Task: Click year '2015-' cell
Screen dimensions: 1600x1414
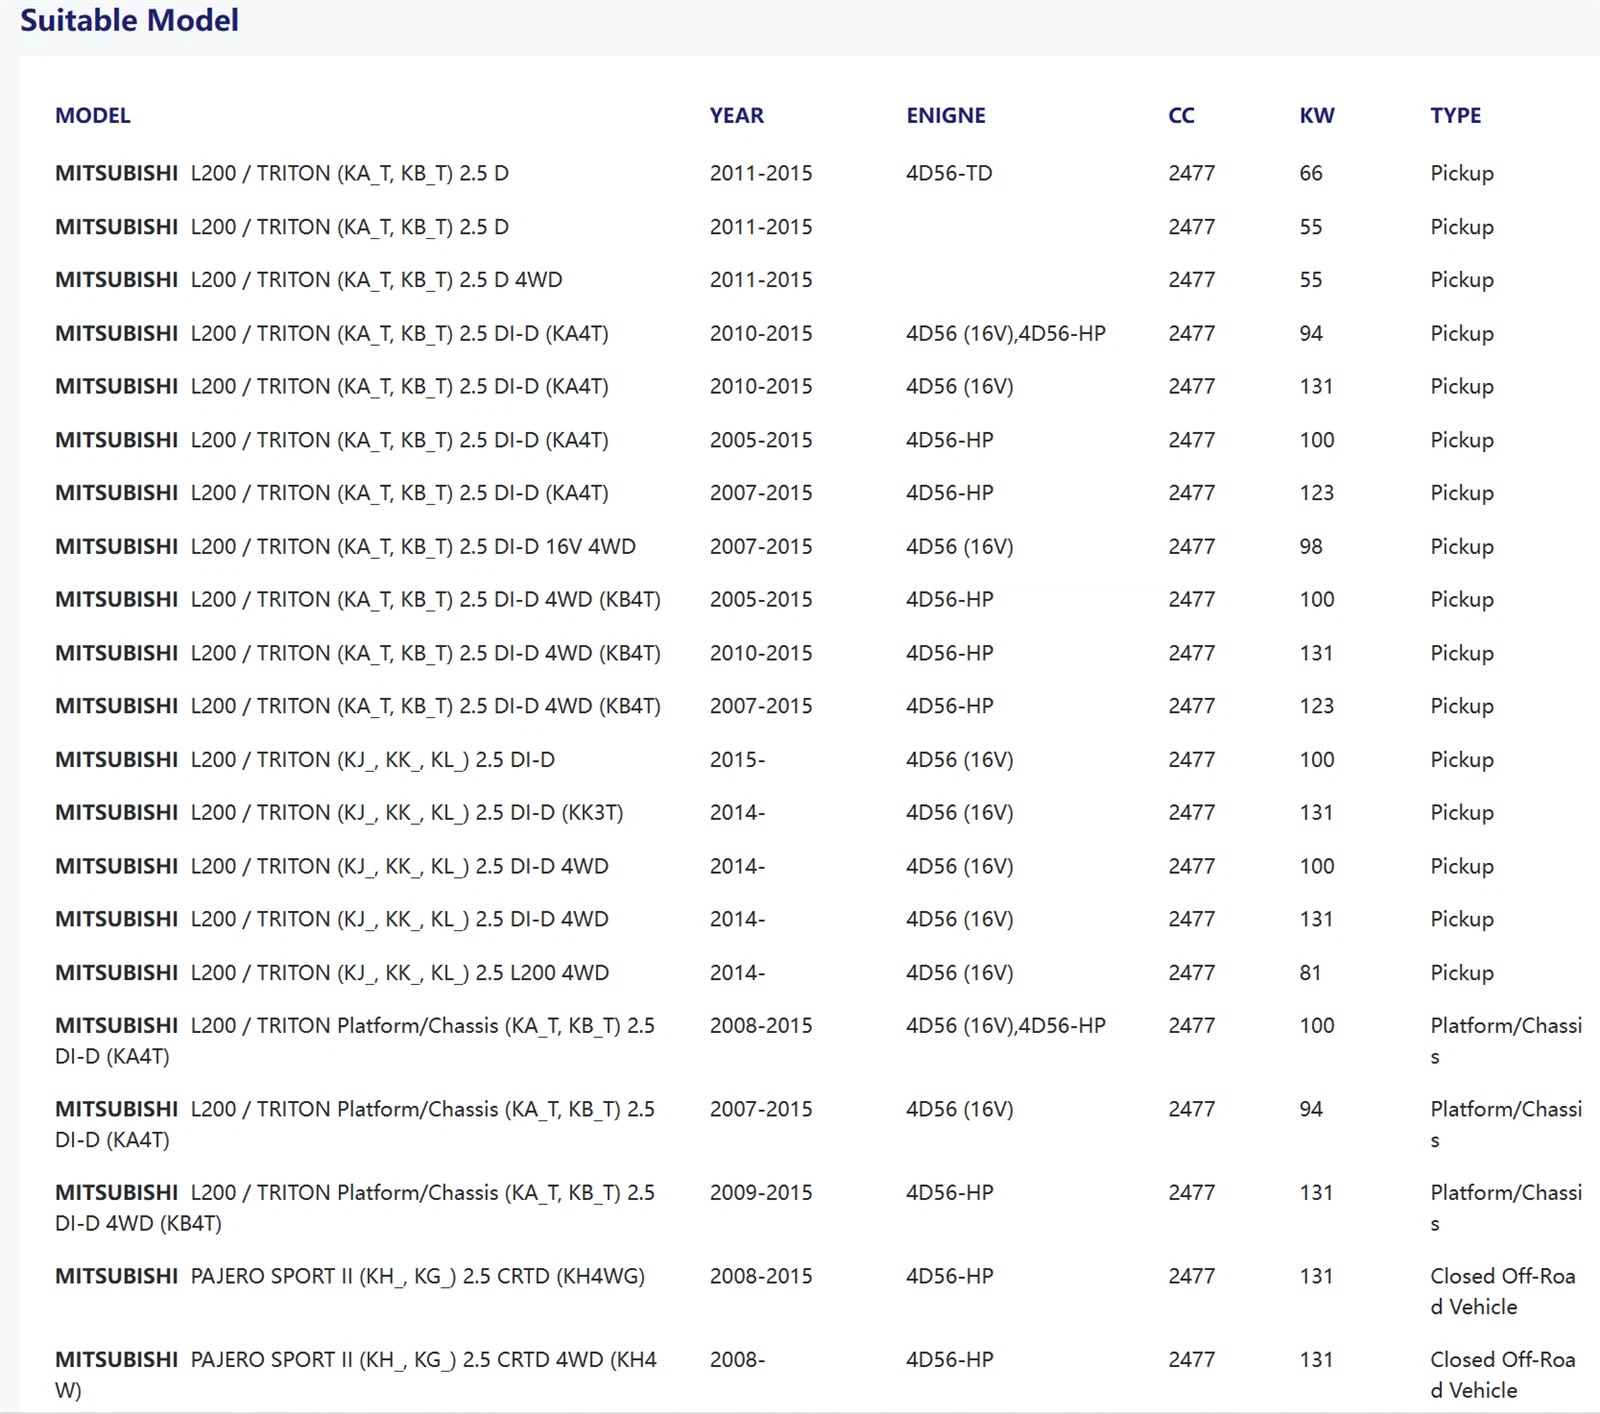Action: [x=737, y=760]
